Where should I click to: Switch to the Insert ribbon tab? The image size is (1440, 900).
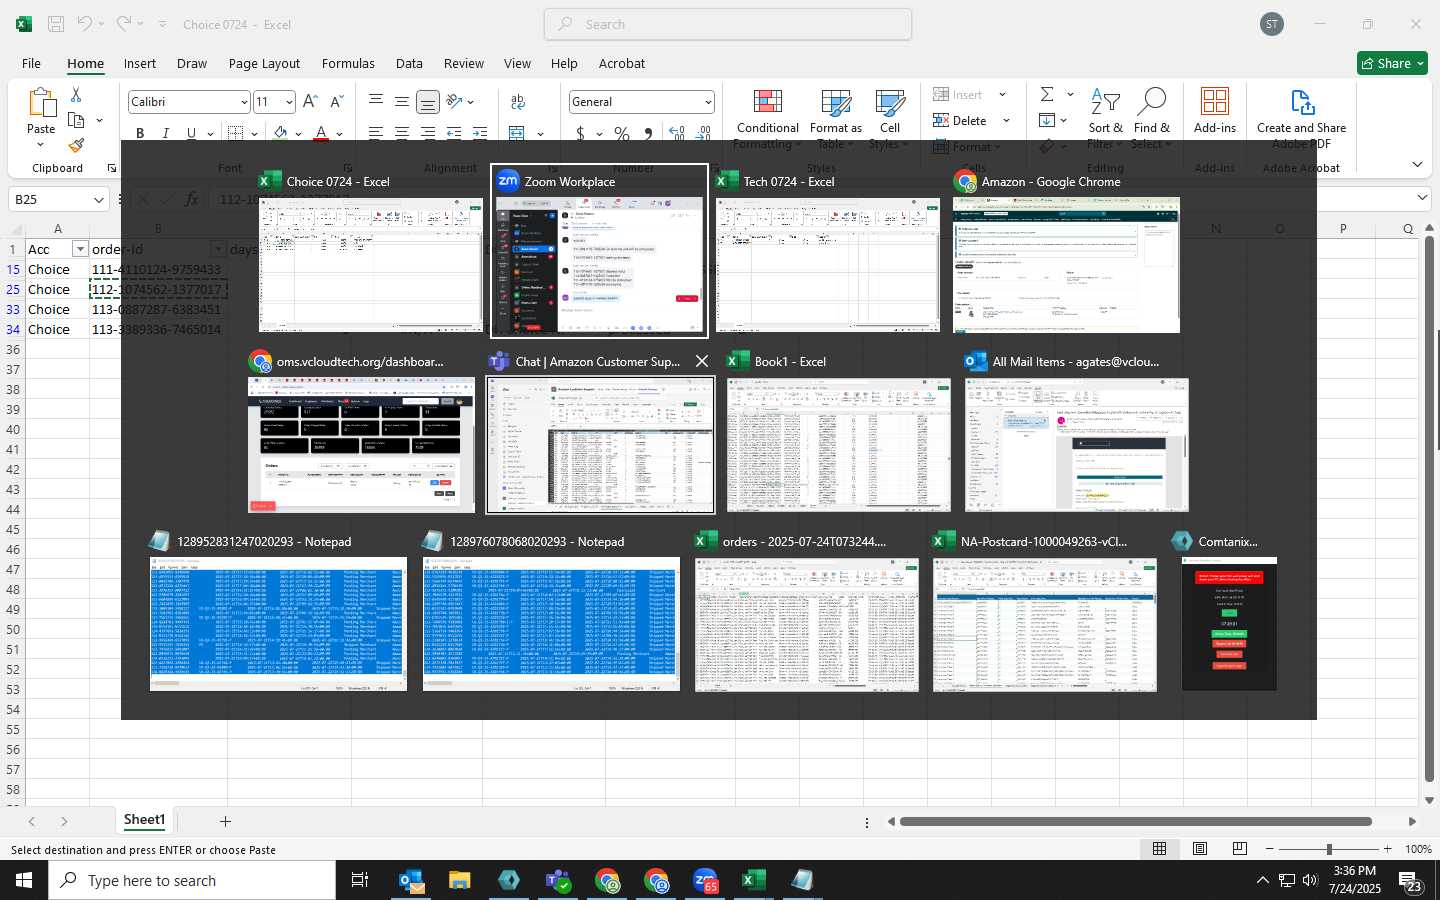point(140,63)
